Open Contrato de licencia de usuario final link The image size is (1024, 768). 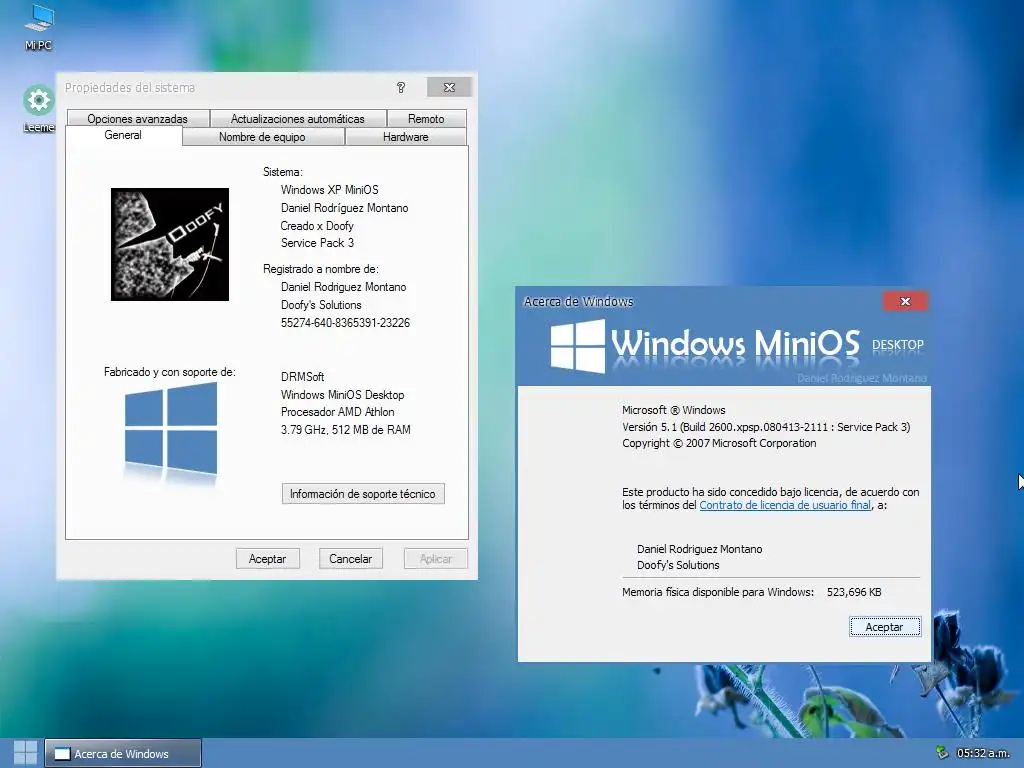785,505
